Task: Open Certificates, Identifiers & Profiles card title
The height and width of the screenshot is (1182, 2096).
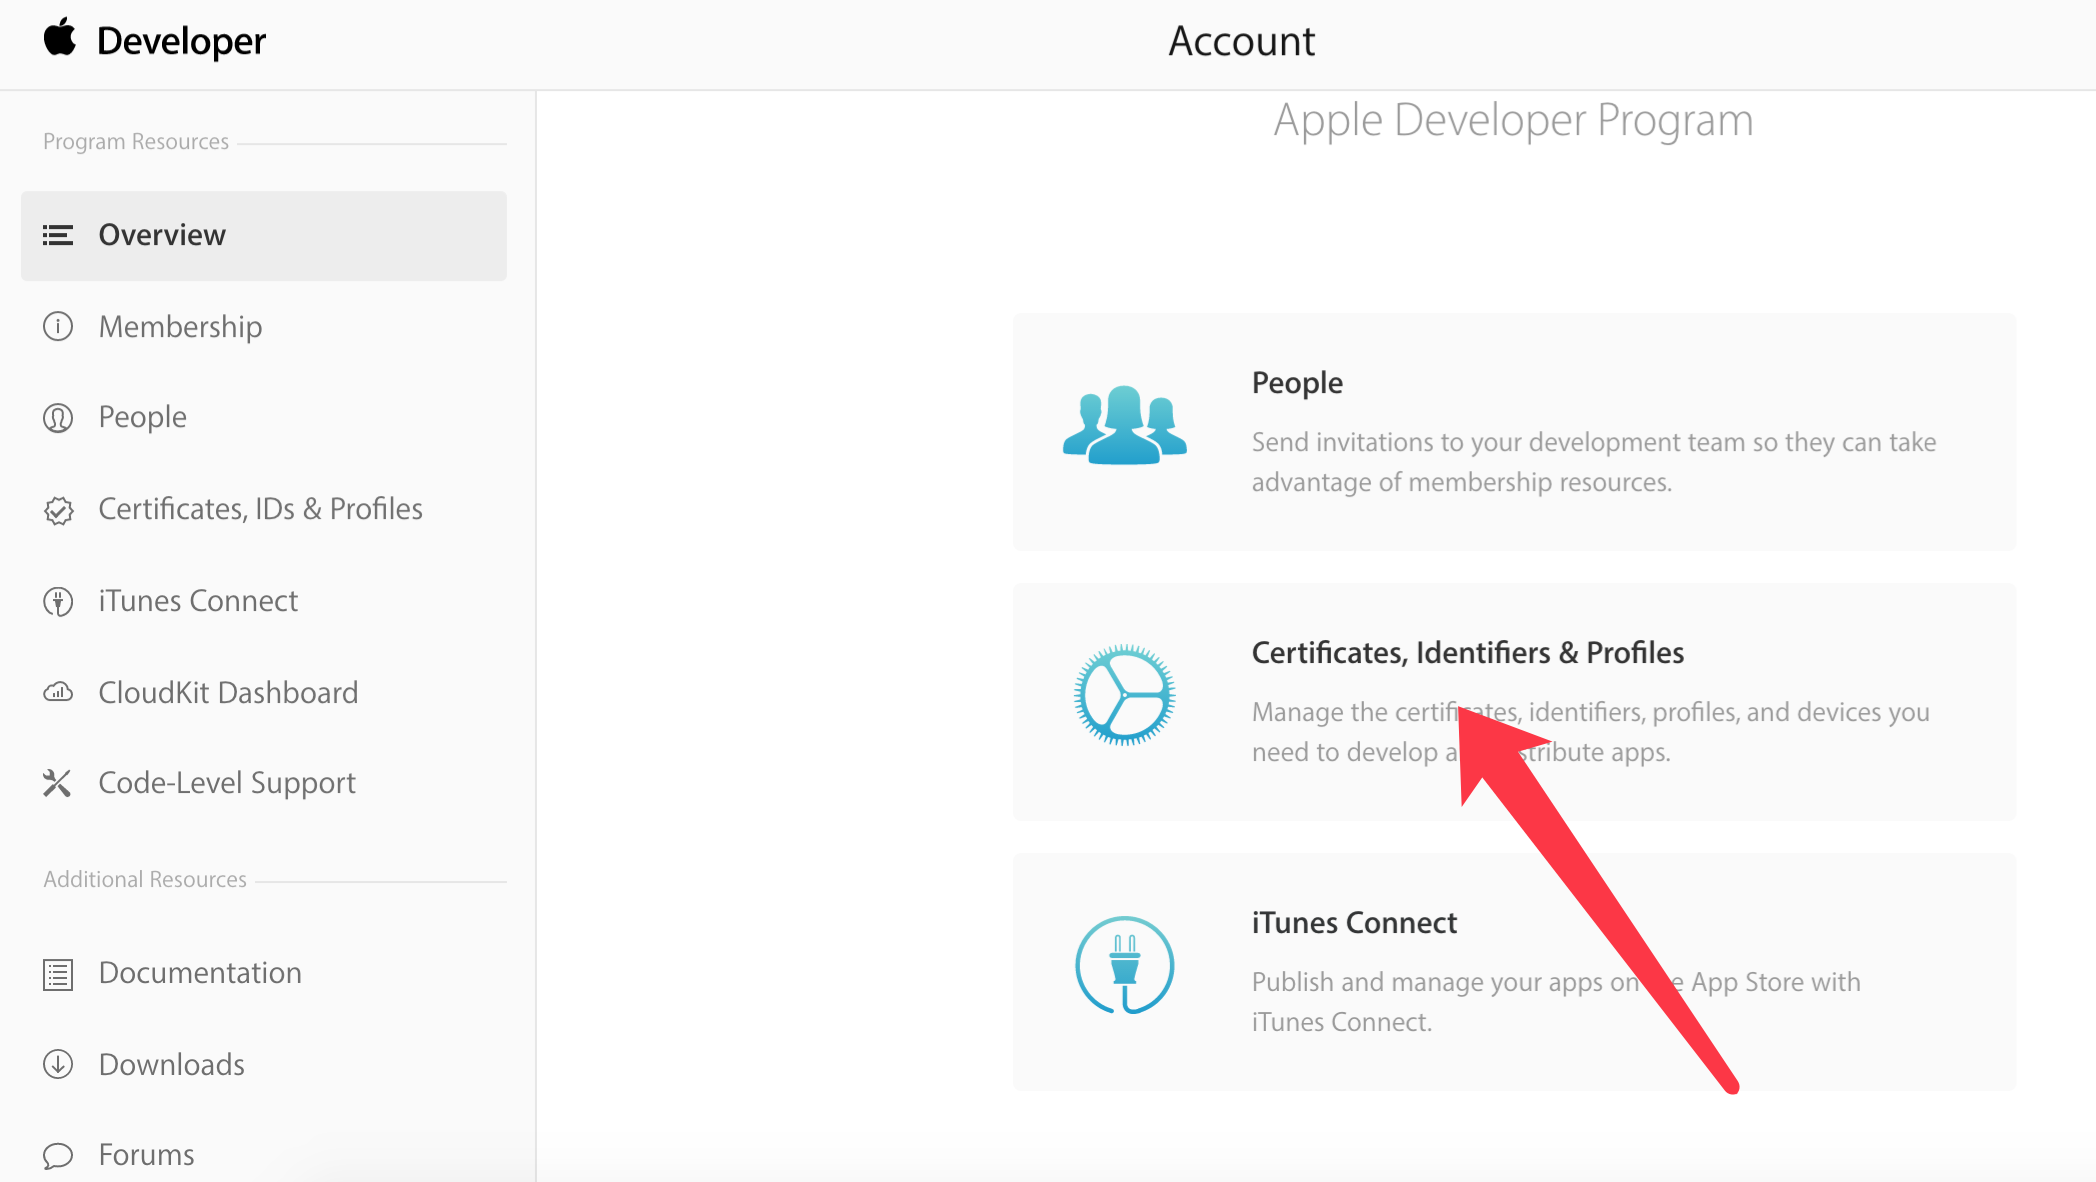Action: [1467, 653]
